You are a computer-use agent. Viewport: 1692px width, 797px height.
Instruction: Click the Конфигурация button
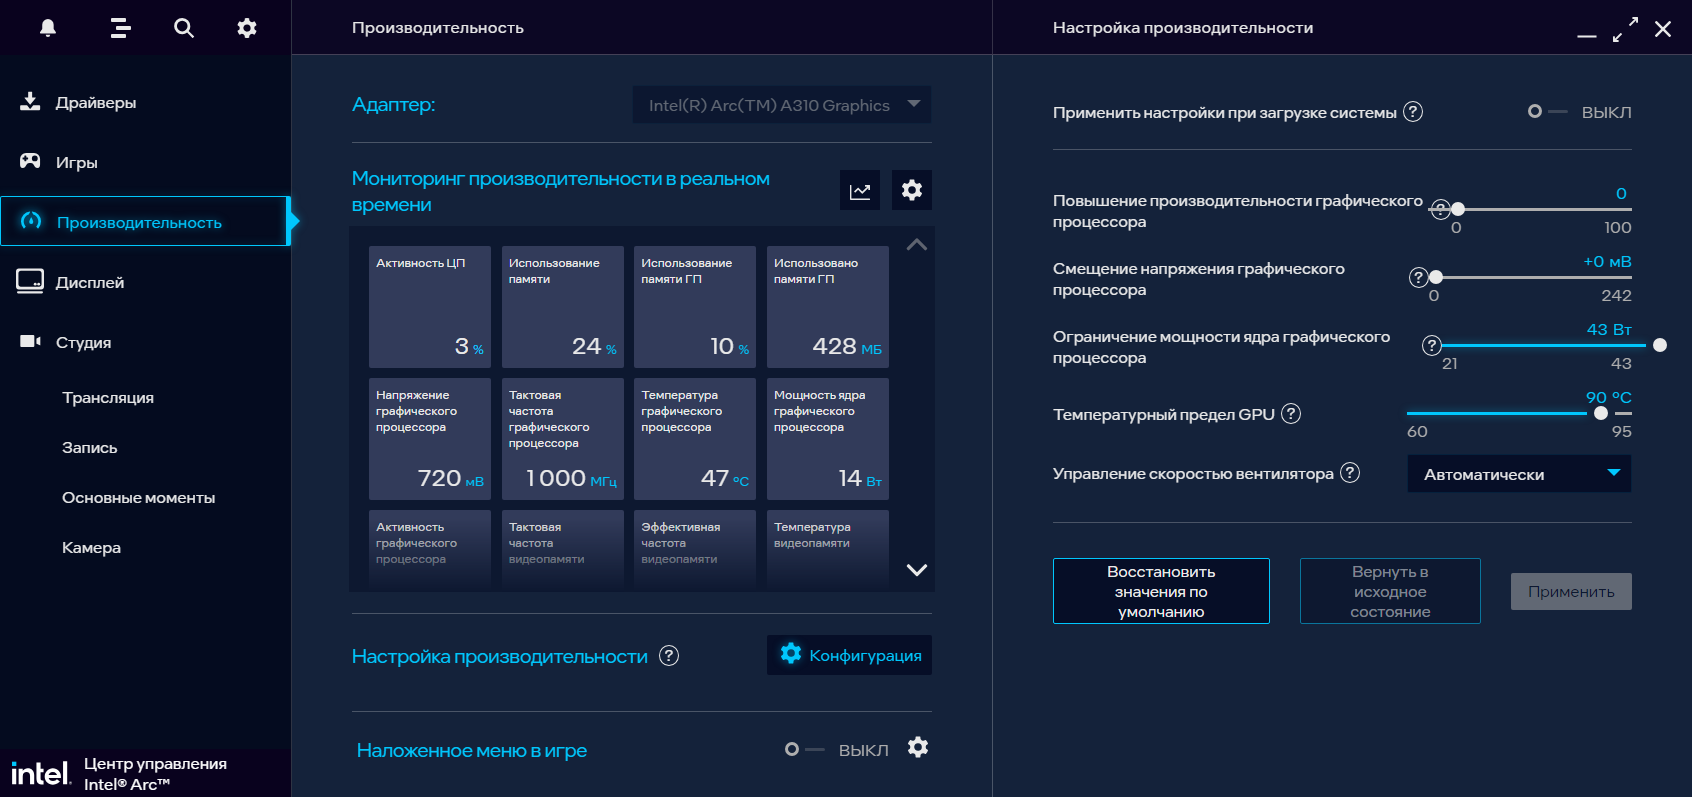849,655
